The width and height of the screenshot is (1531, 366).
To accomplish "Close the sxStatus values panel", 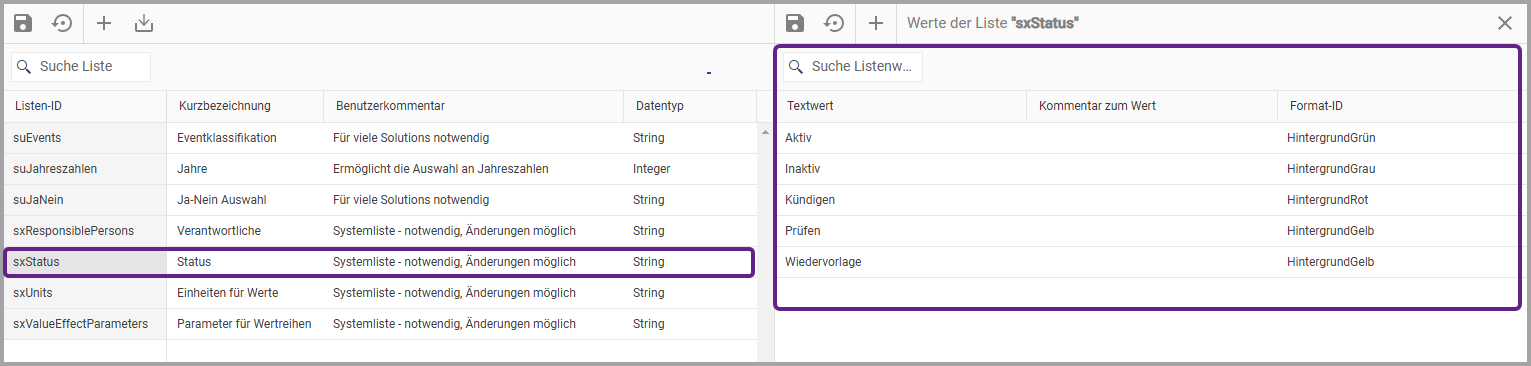I will click(x=1505, y=23).
